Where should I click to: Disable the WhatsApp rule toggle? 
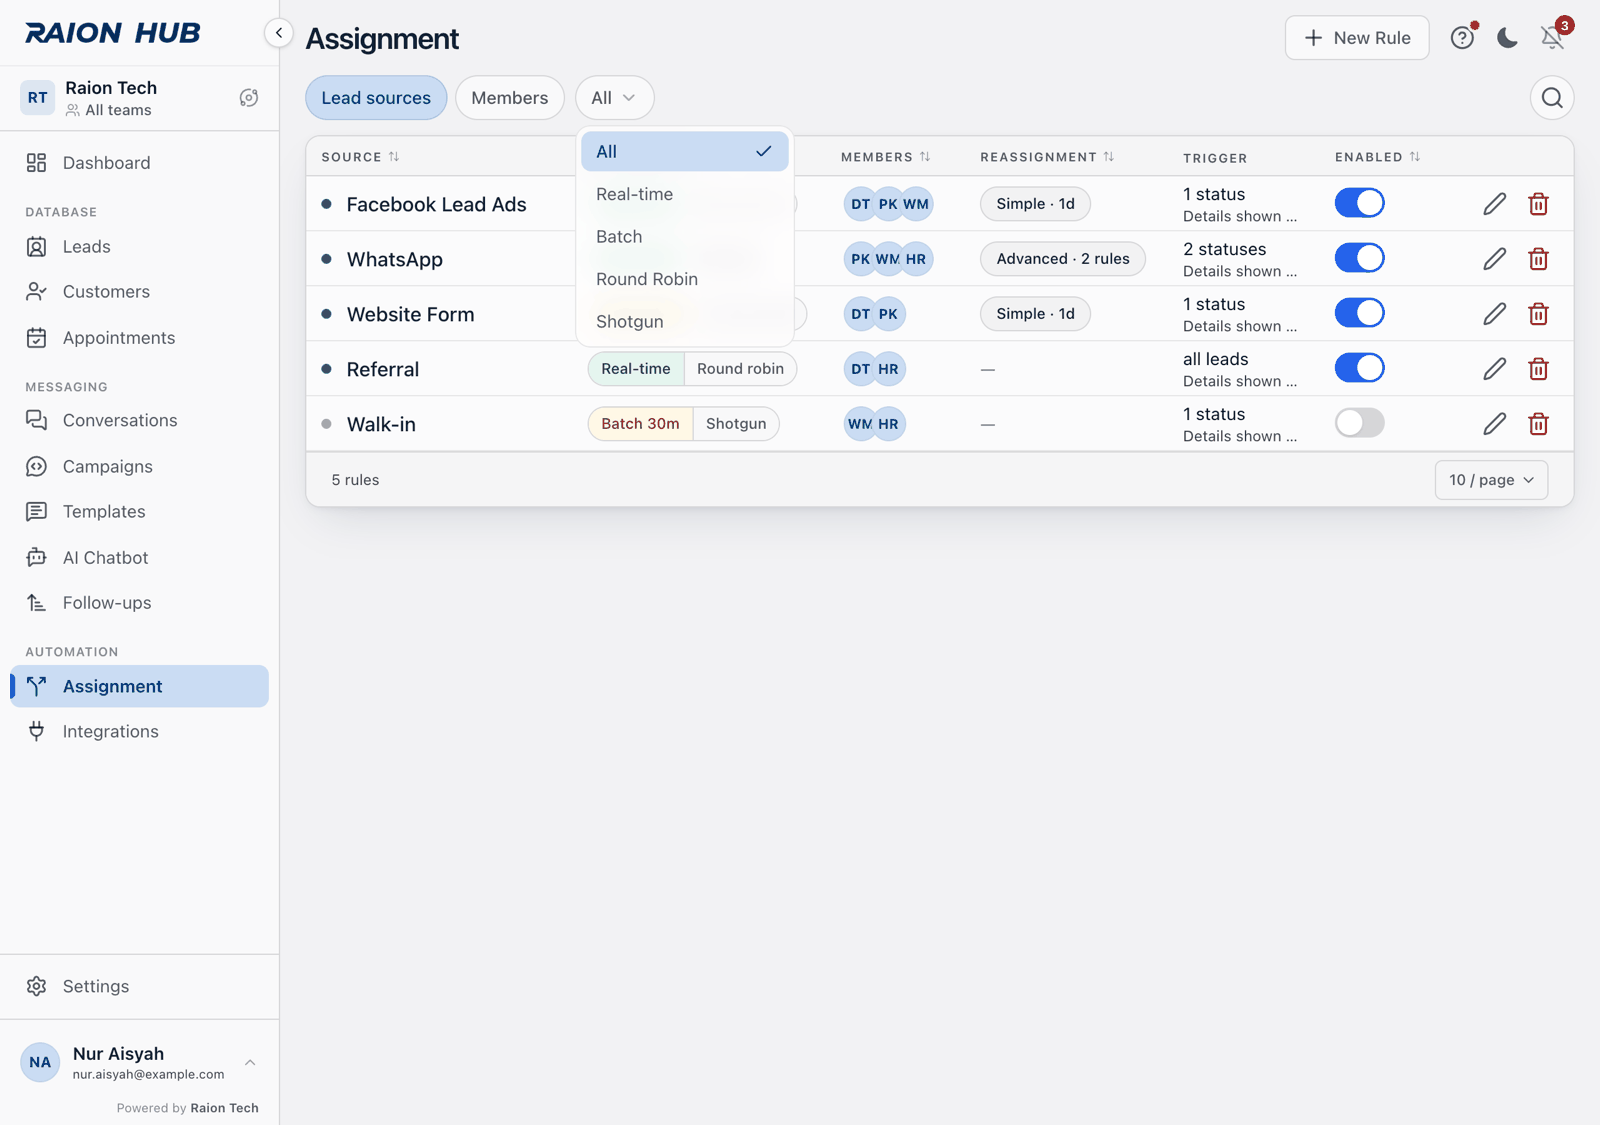1359,258
